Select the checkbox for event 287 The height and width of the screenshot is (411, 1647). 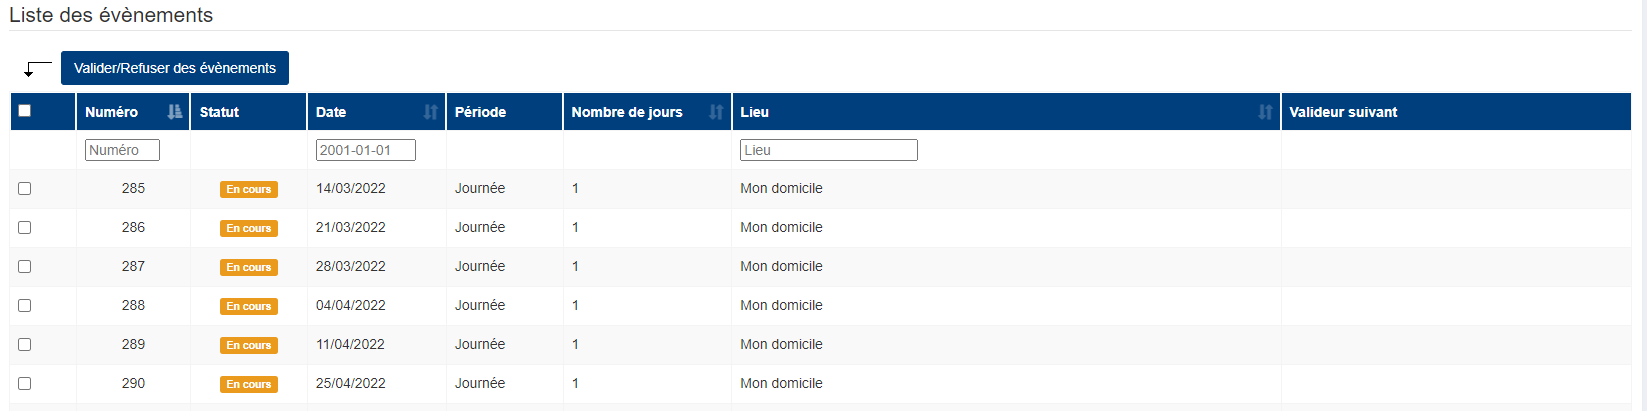point(25,266)
